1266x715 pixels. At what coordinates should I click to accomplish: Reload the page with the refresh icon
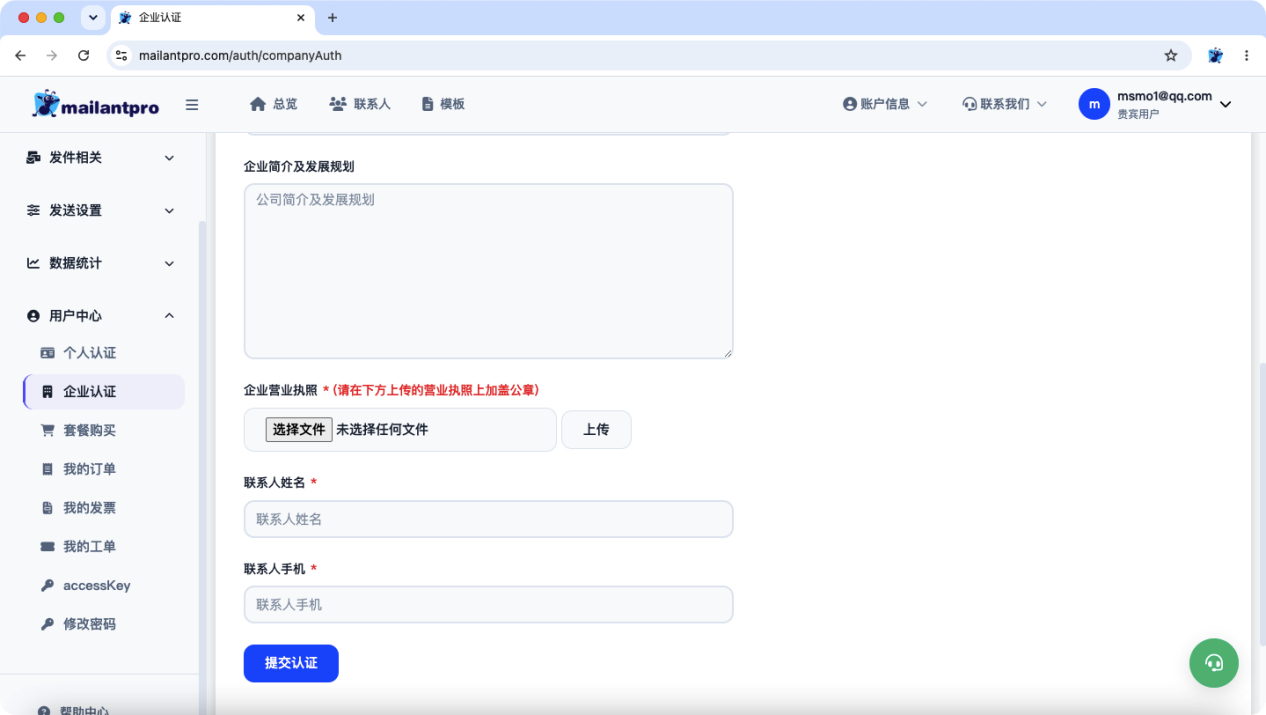pos(83,56)
